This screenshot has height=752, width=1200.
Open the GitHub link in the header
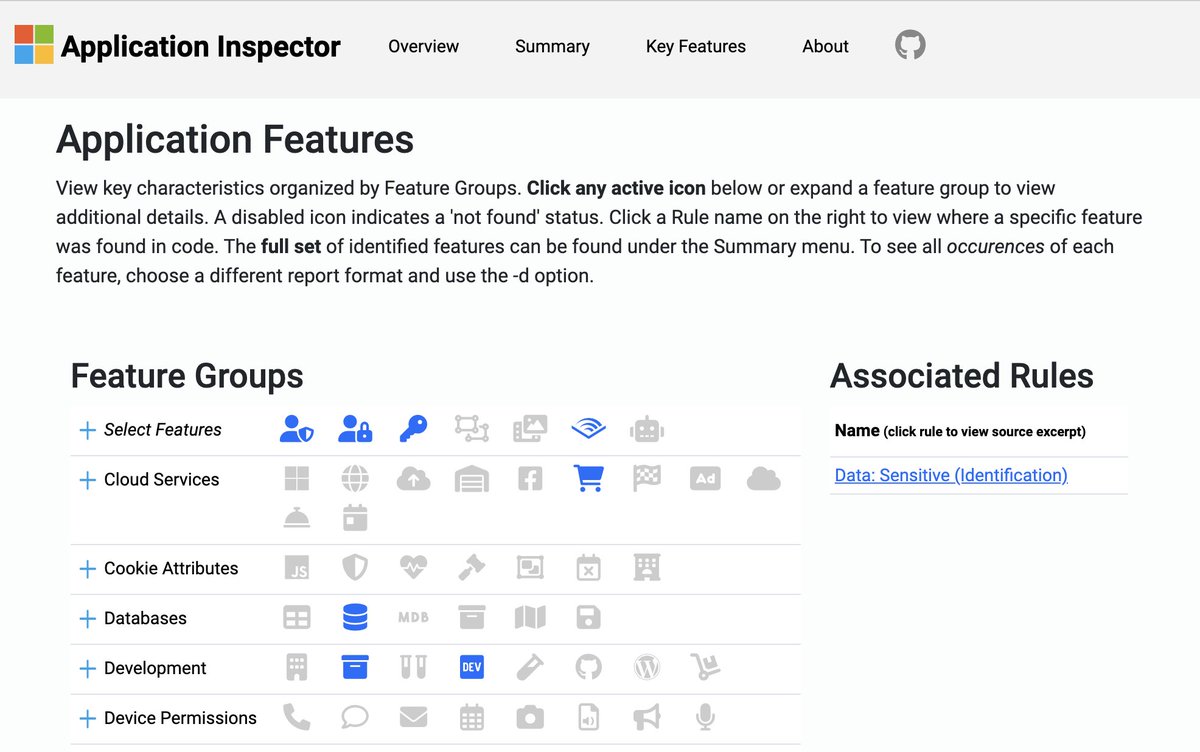pyautogui.click(x=910, y=45)
